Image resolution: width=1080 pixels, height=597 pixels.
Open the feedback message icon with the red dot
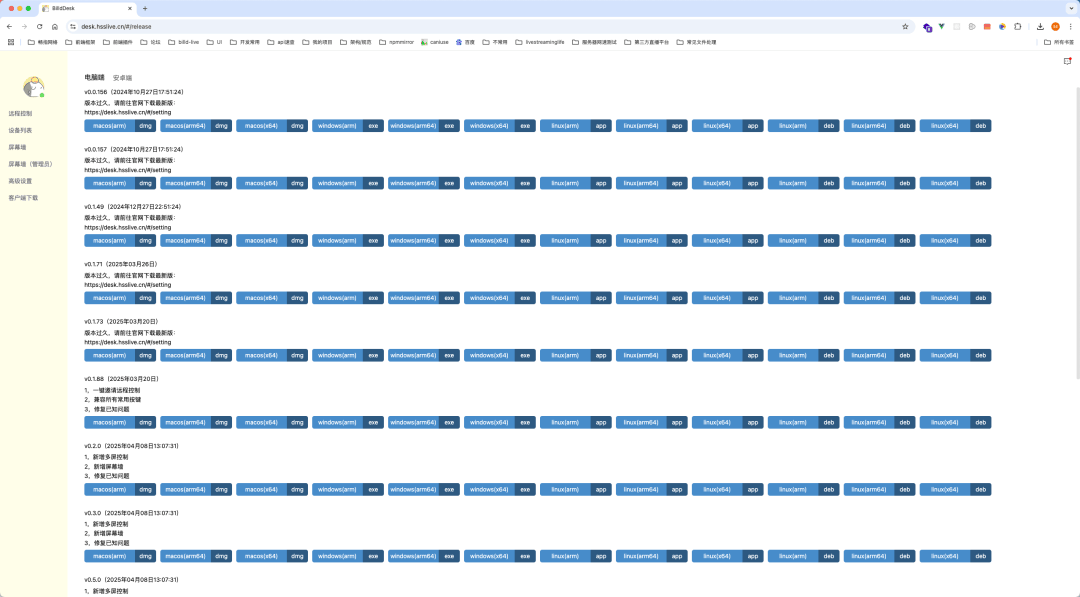(x=1068, y=61)
